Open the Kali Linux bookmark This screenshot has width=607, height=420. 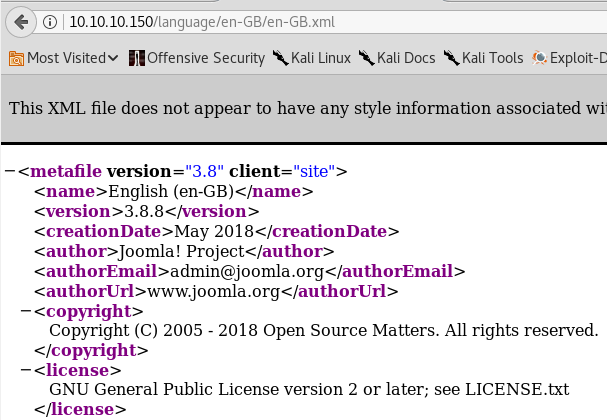314,58
